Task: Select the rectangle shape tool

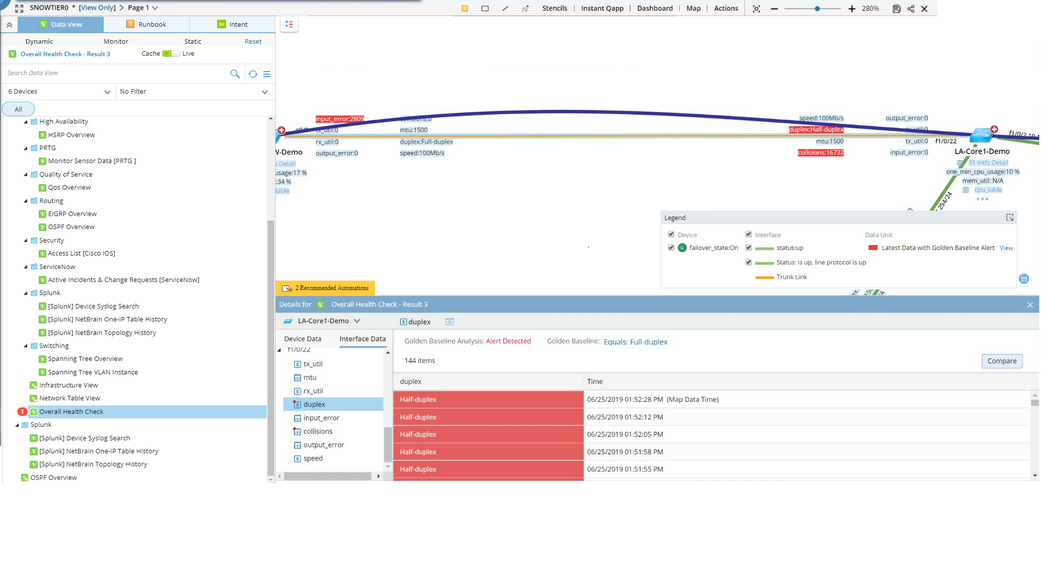Action: pyautogui.click(x=485, y=8)
